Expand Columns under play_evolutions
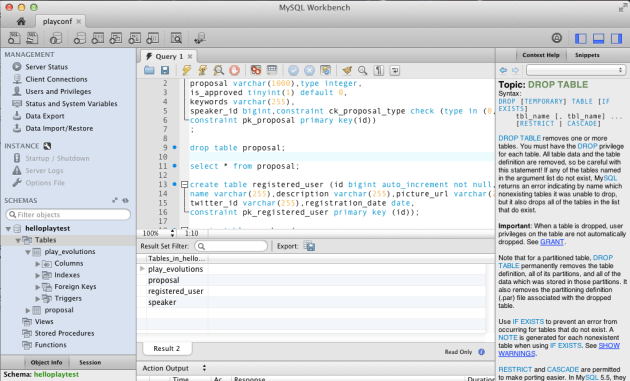Screen dimensions: 630x381 pyautogui.click(x=38, y=264)
